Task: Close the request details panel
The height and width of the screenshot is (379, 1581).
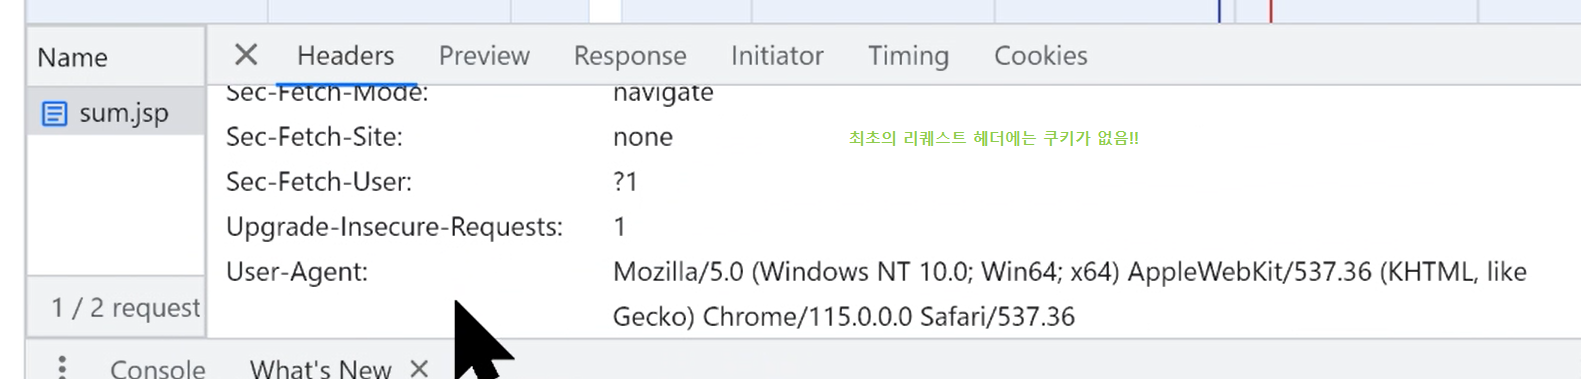Action: pos(245,55)
